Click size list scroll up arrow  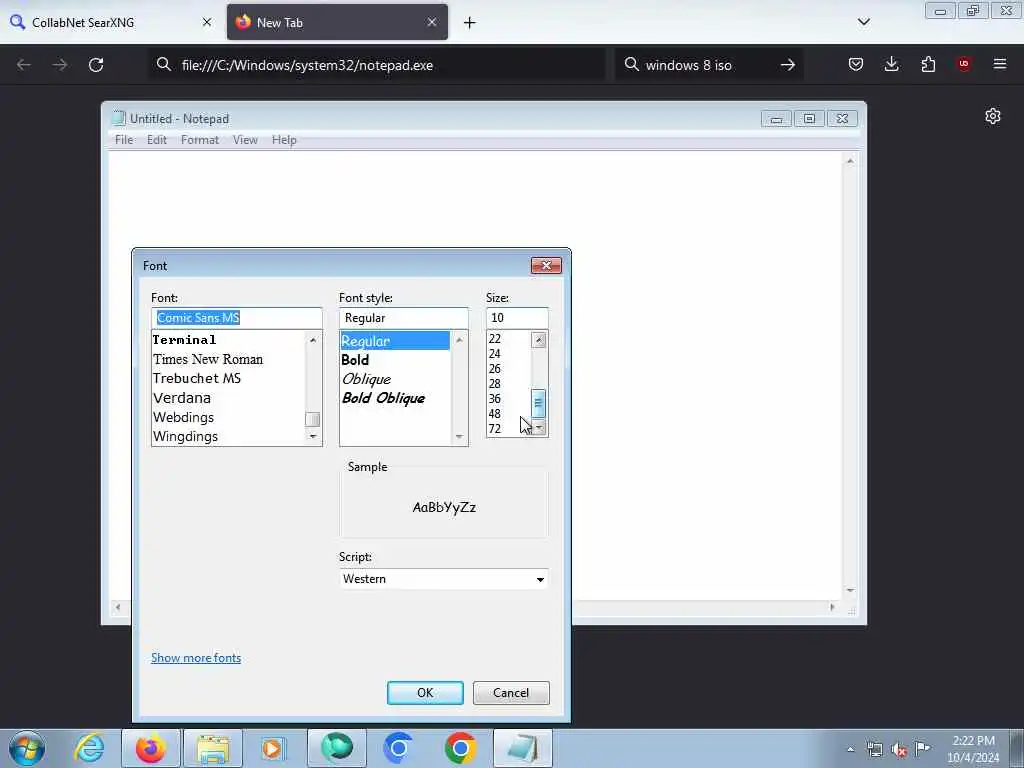[x=539, y=340]
